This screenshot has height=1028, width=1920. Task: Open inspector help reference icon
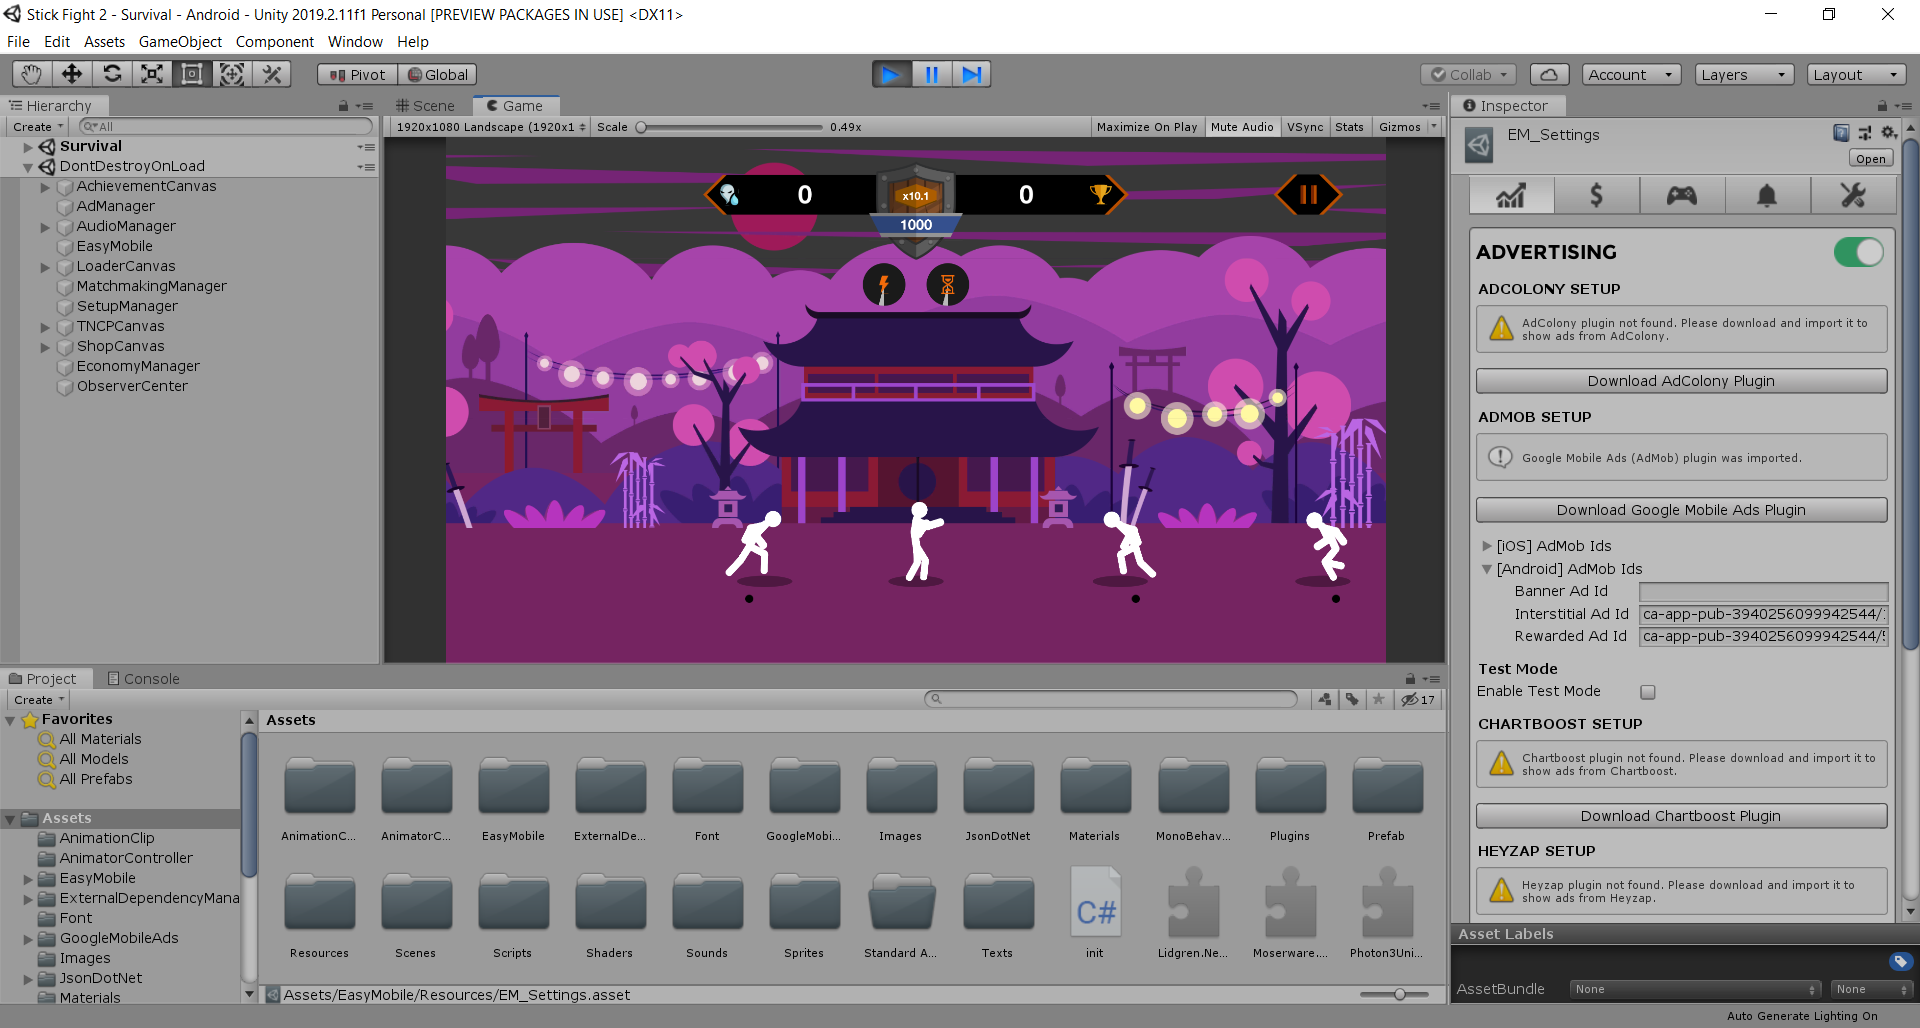click(1841, 133)
